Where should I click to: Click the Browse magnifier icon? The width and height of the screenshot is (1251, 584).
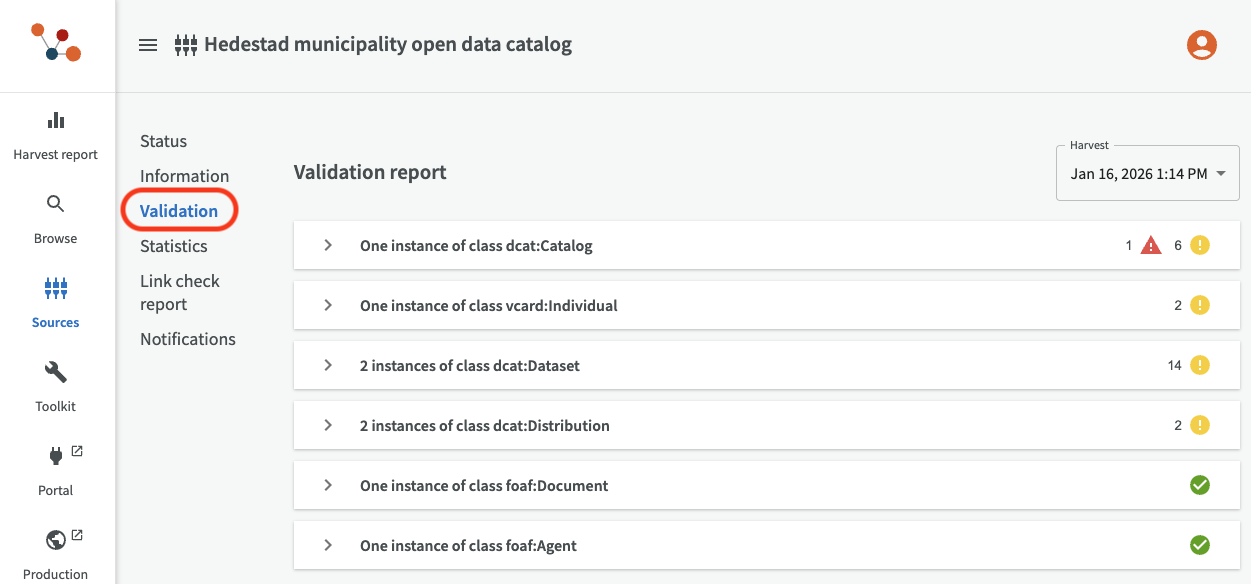point(56,204)
